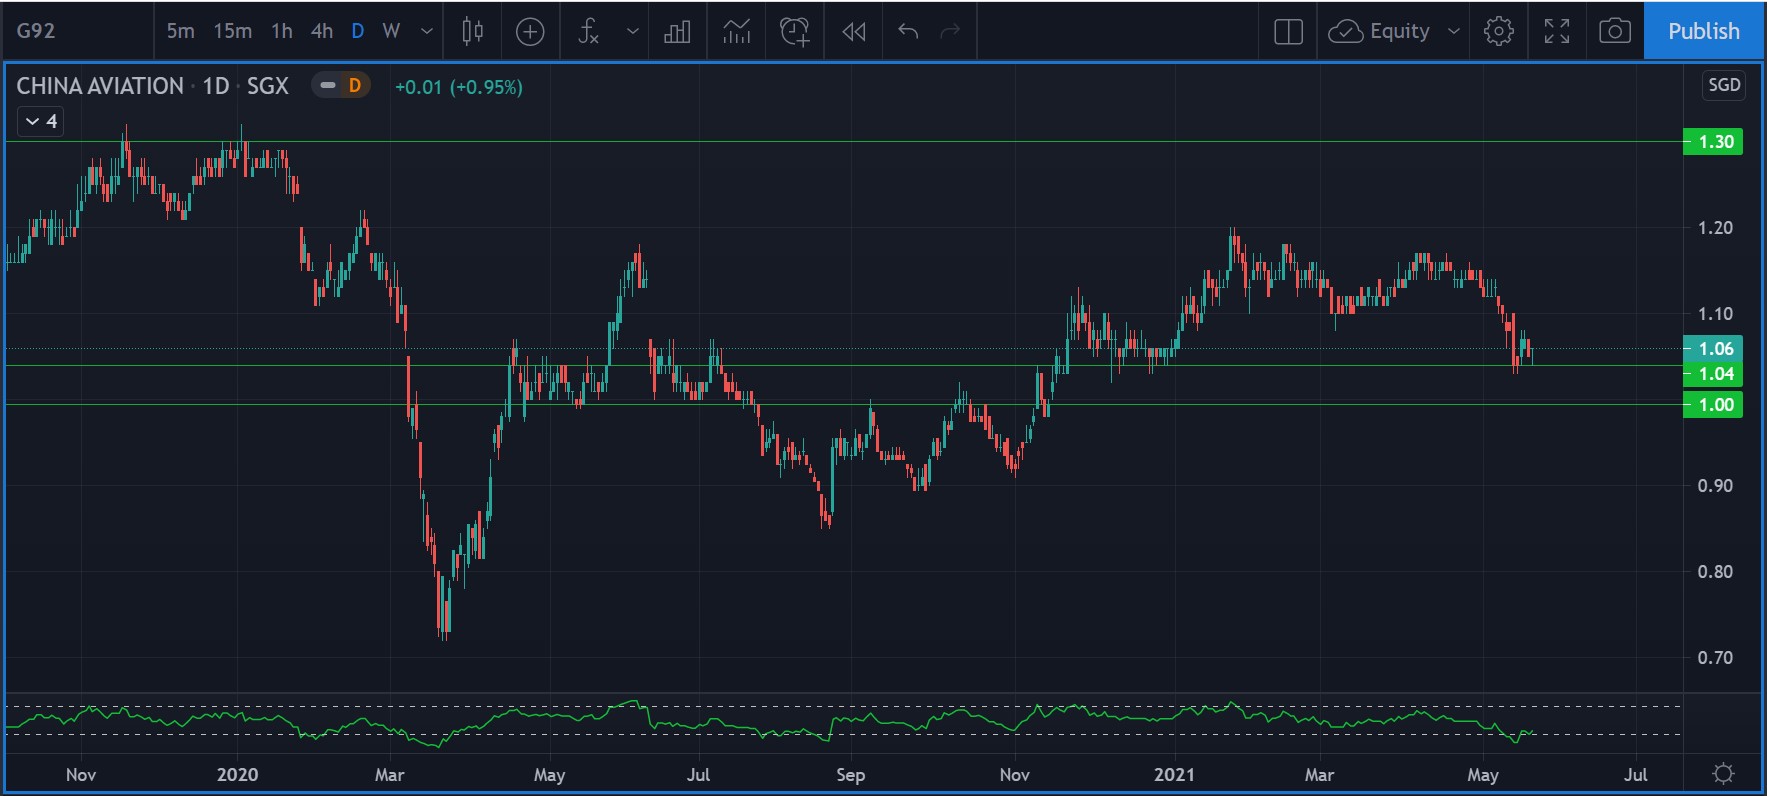Enter fullscreen mode with the arrows icon

(1557, 32)
